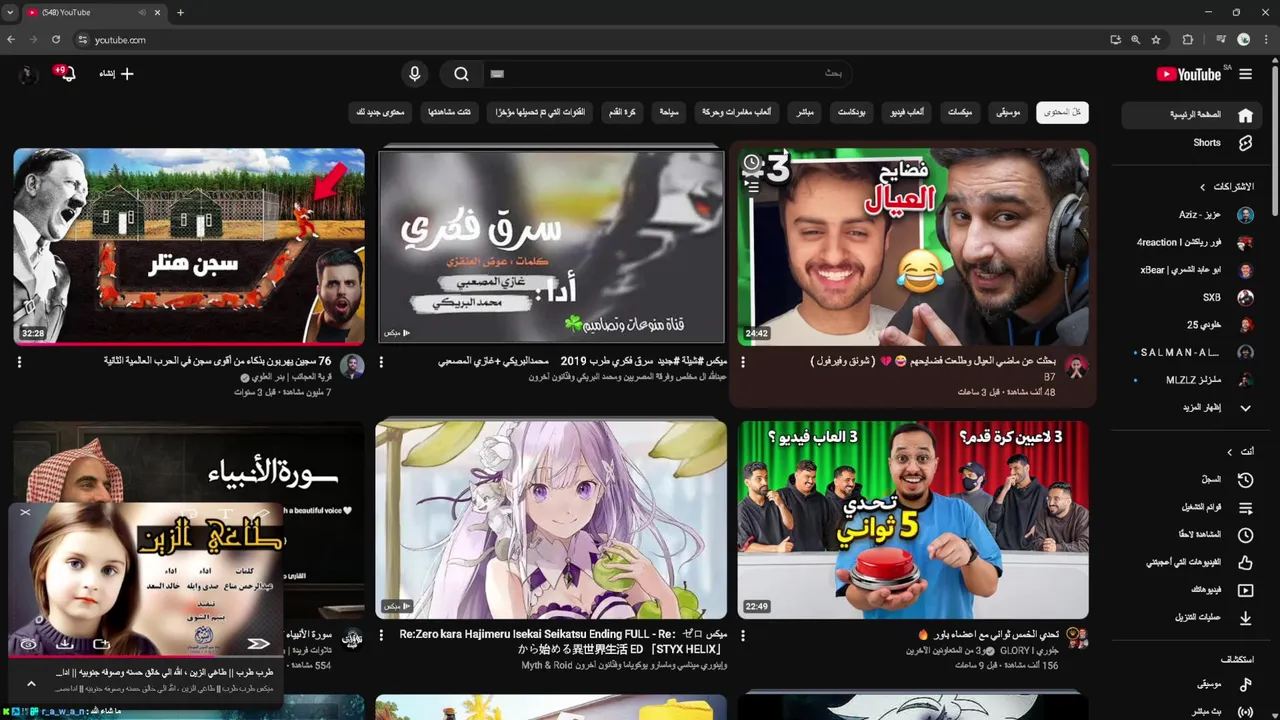The image size is (1280, 720).
Task: Open the تحدي 5 ثواني video thumbnail
Action: [913, 519]
